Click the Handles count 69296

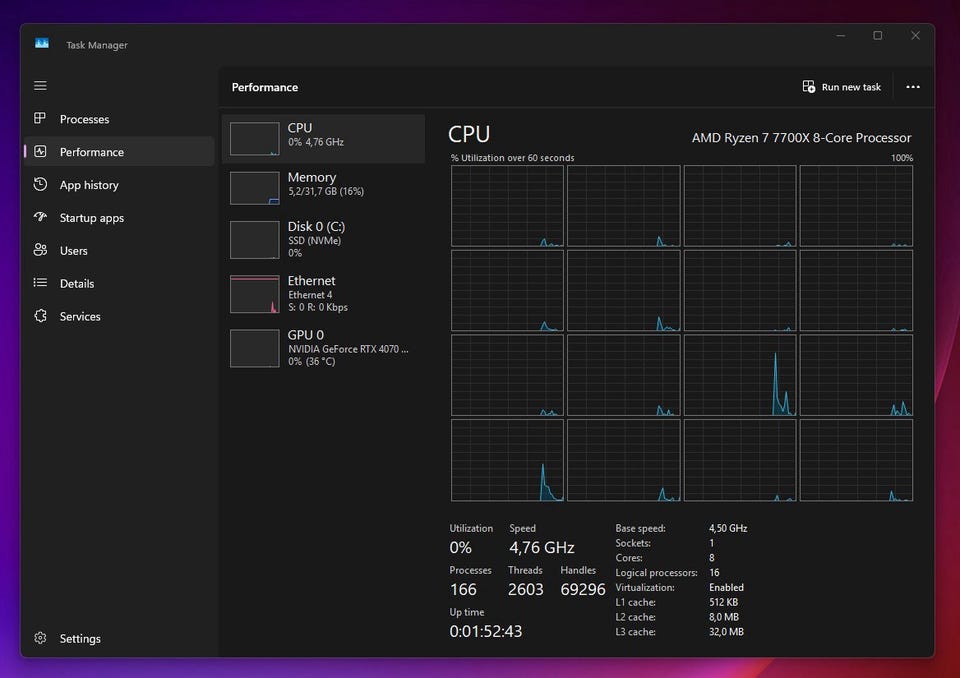[583, 589]
